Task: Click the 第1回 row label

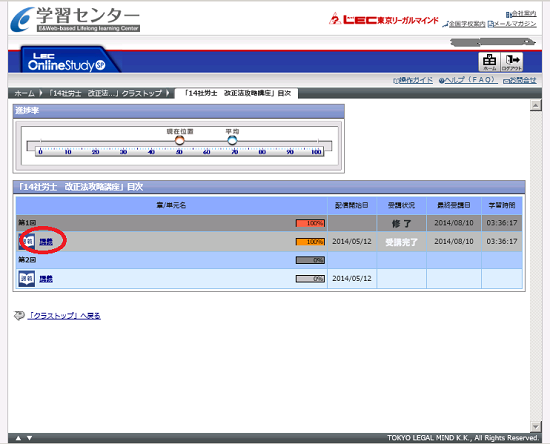Action: [x=27, y=223]
